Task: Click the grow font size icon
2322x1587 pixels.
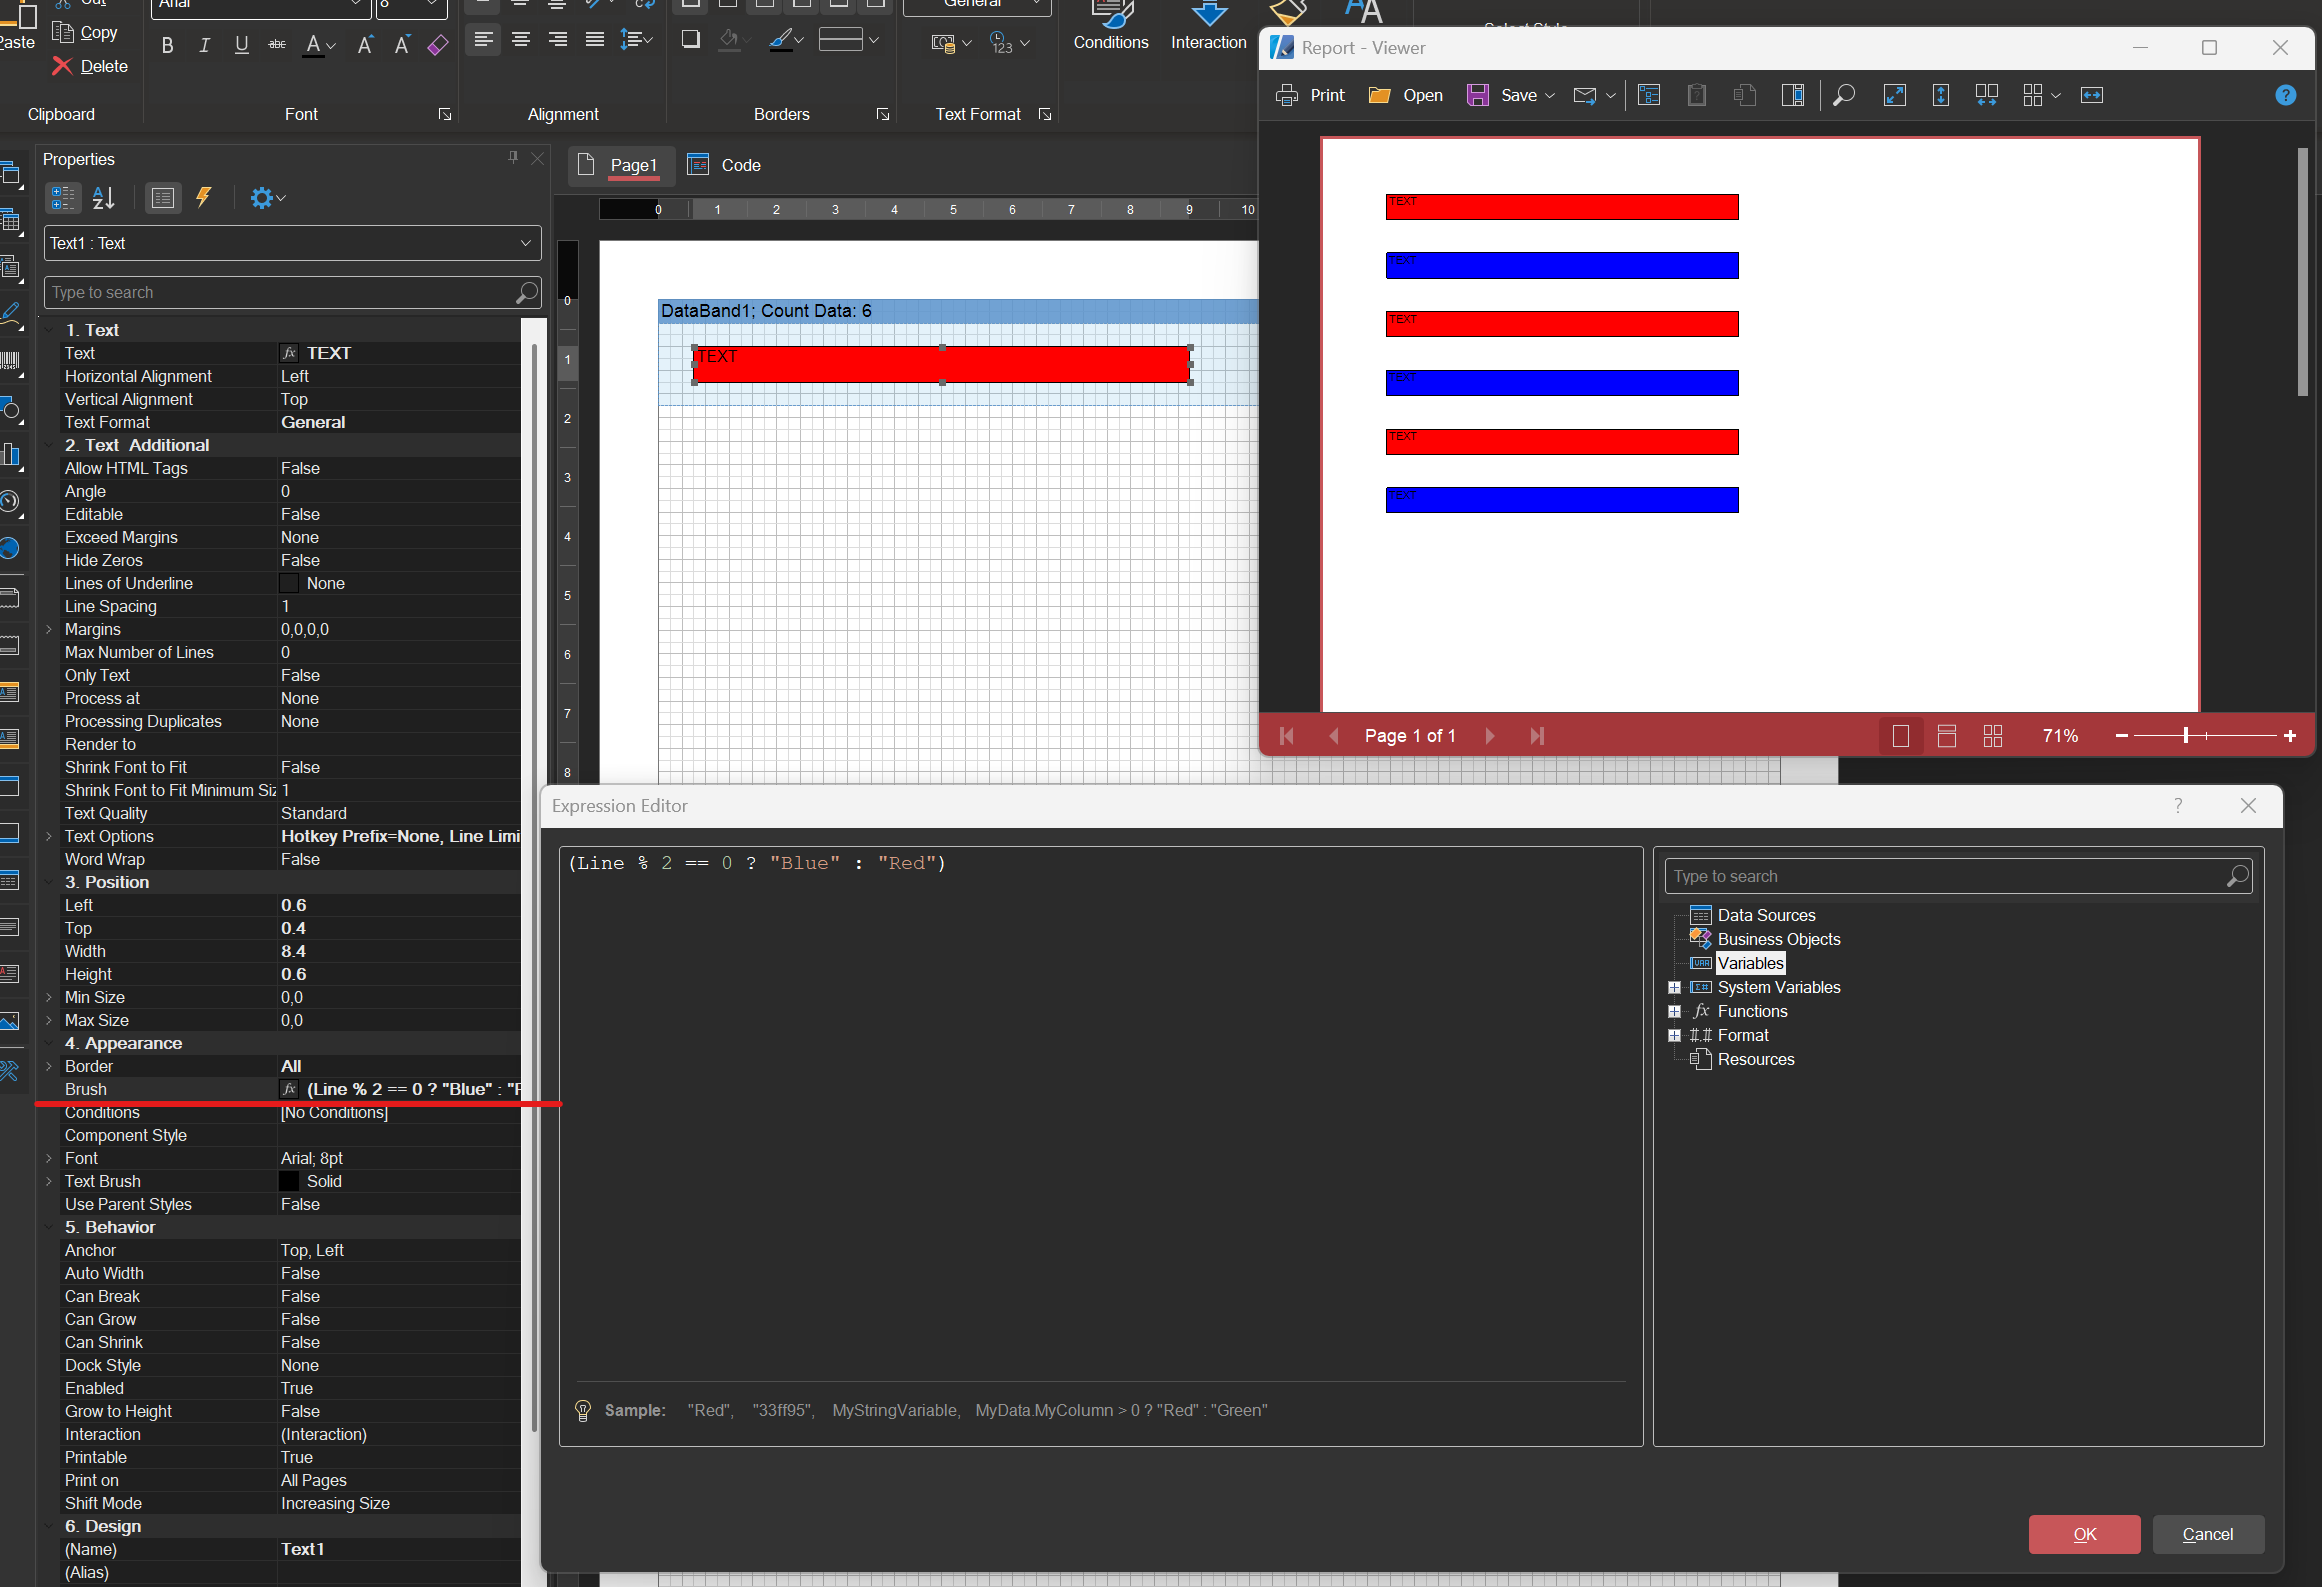Action: (x=365, y=45)
